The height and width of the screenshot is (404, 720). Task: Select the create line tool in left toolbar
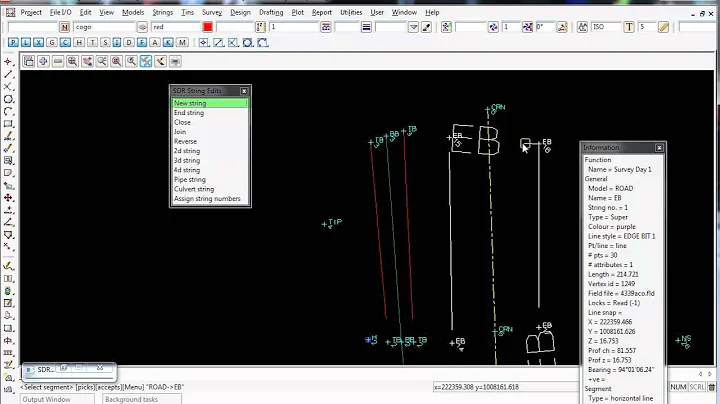coord(8,74)
